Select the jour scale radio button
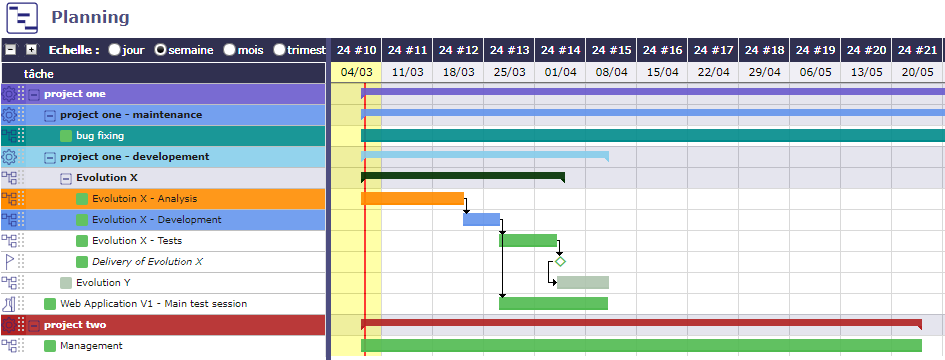Image resolution: width=945 pixels, height=360 pixels. click(114, 50)
